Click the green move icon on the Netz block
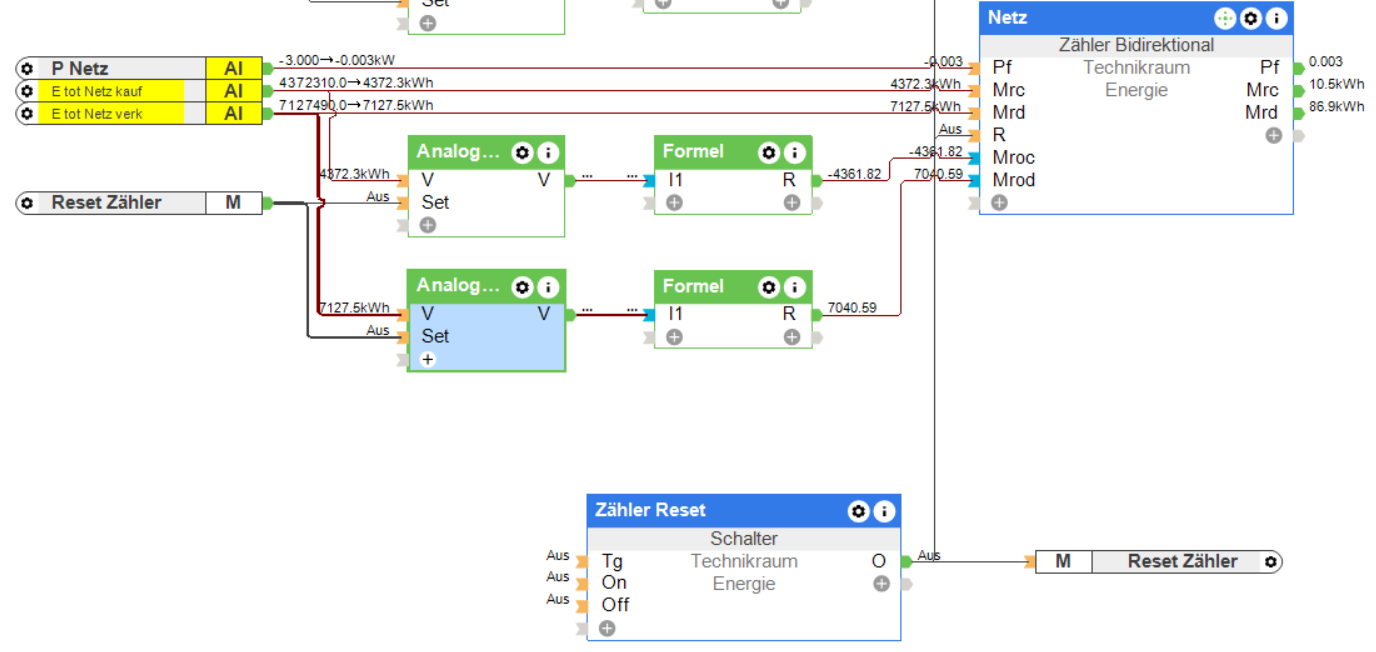This screenshot has height=652, width=1376. (1225, 18)
